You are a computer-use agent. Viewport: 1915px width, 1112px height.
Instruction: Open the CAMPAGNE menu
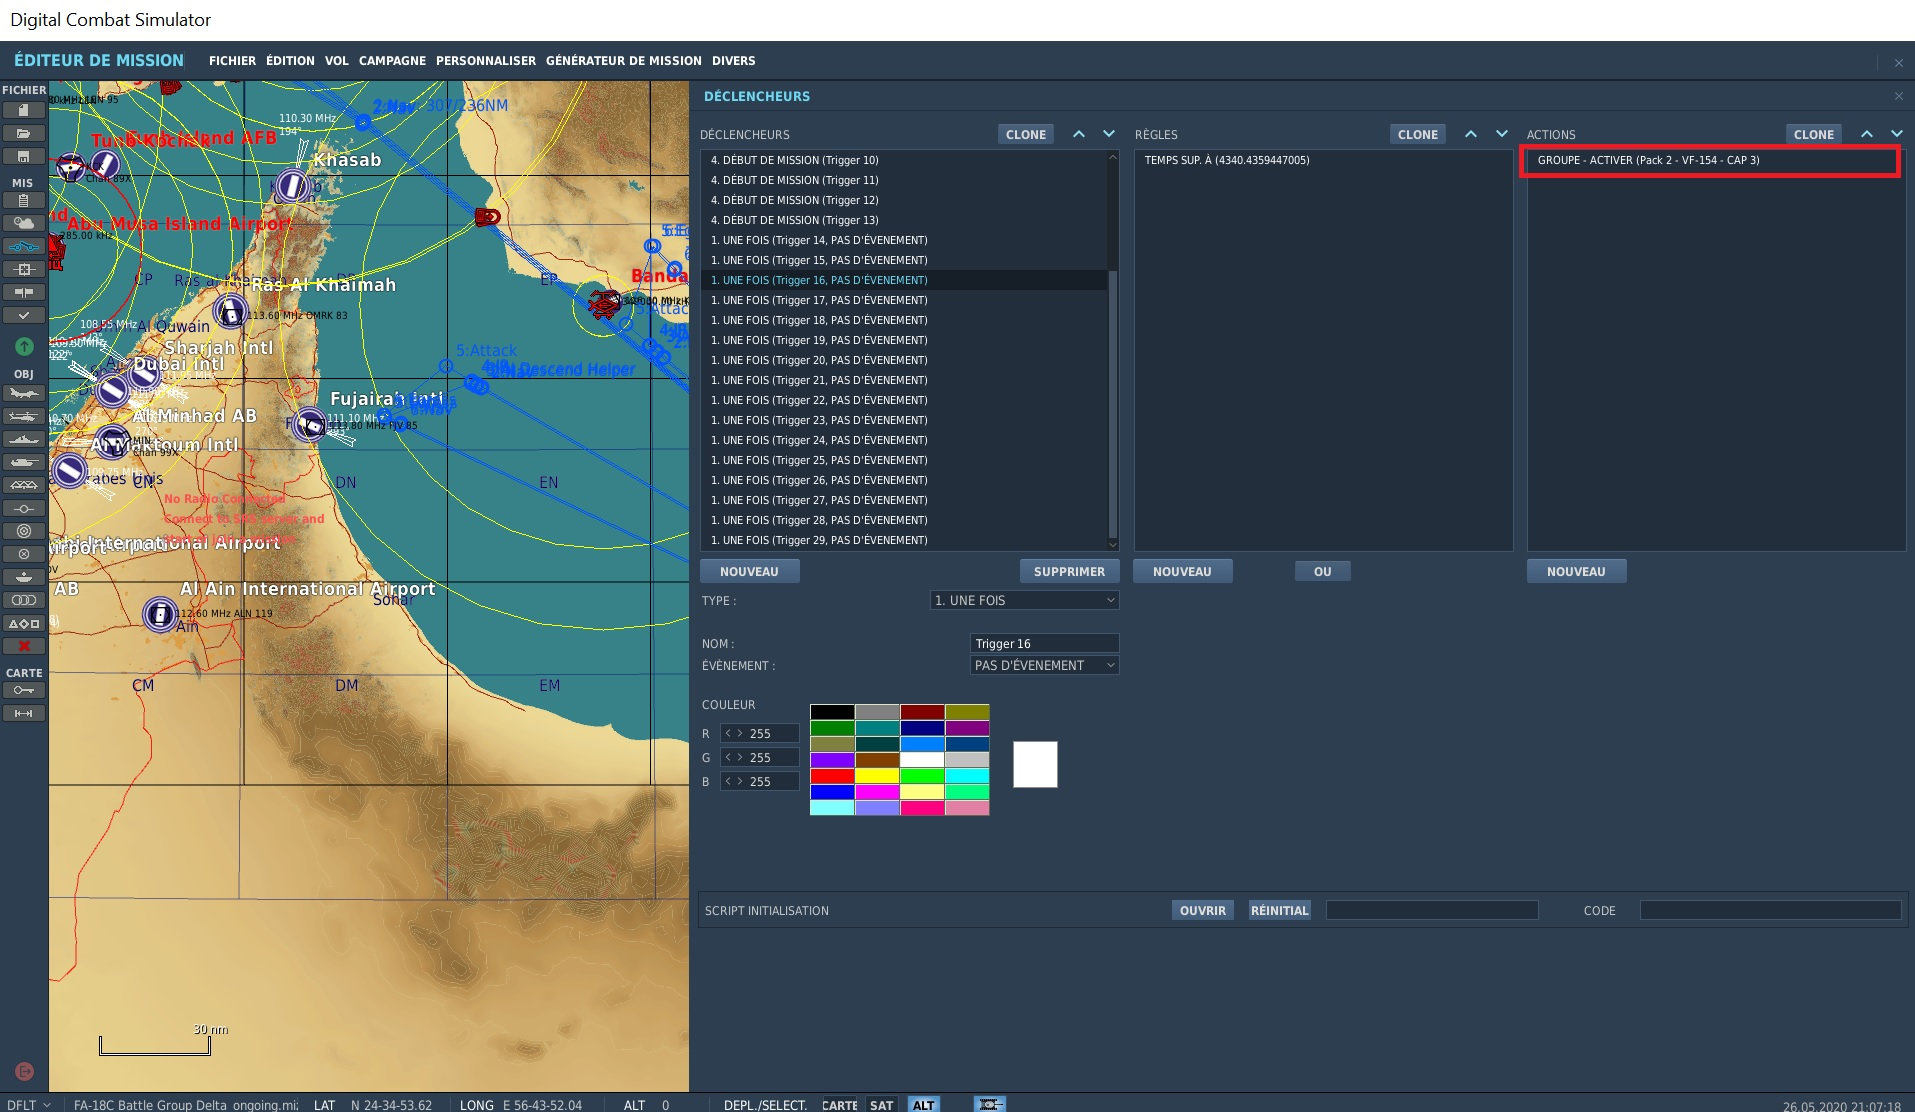point(392,61)
